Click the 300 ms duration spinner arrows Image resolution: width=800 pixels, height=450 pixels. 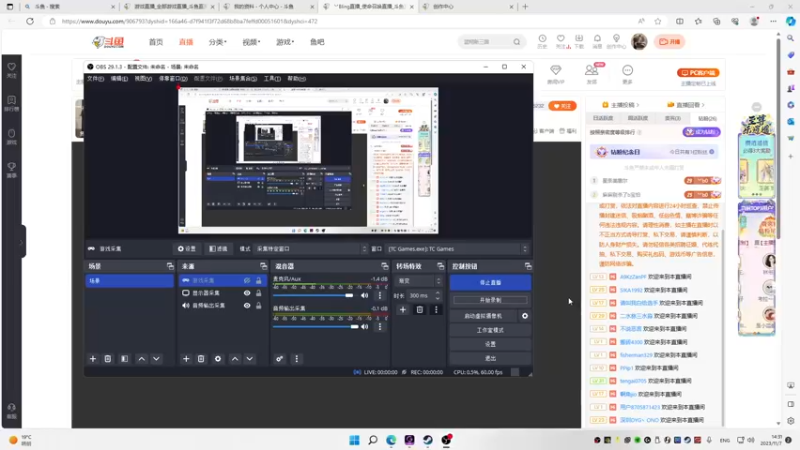pyautogui.click(x=438, y=295)
